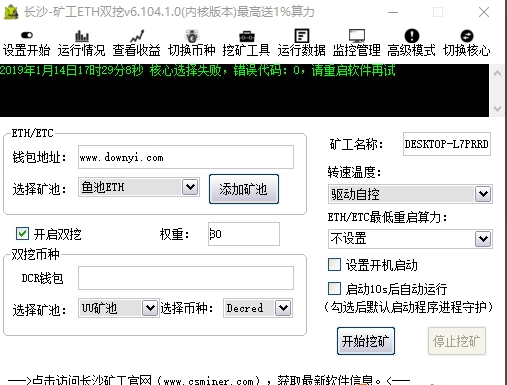Open 查看收益 trend line icon
This screenshot has width=507, height=385.
pos(137,36)
